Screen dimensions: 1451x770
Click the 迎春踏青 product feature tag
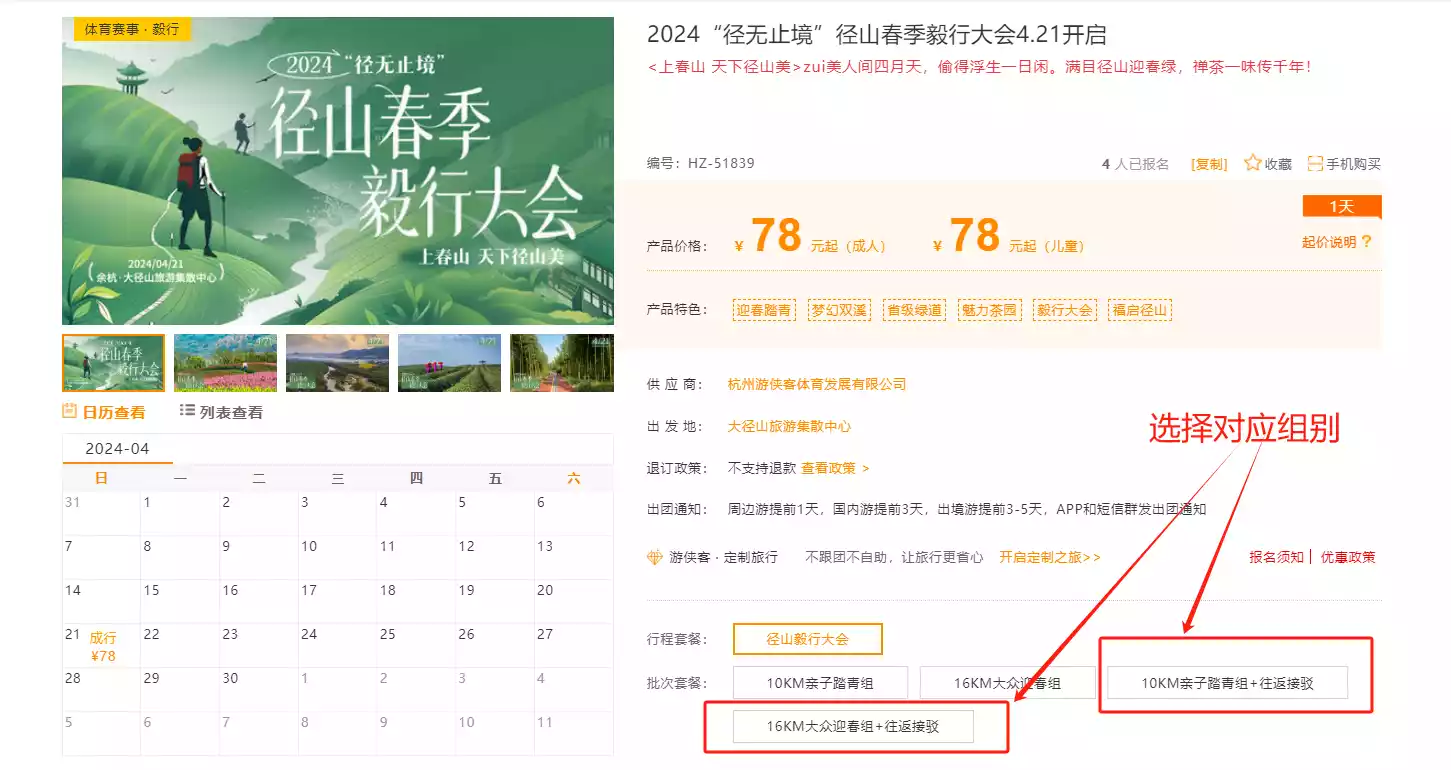[763, 310]
